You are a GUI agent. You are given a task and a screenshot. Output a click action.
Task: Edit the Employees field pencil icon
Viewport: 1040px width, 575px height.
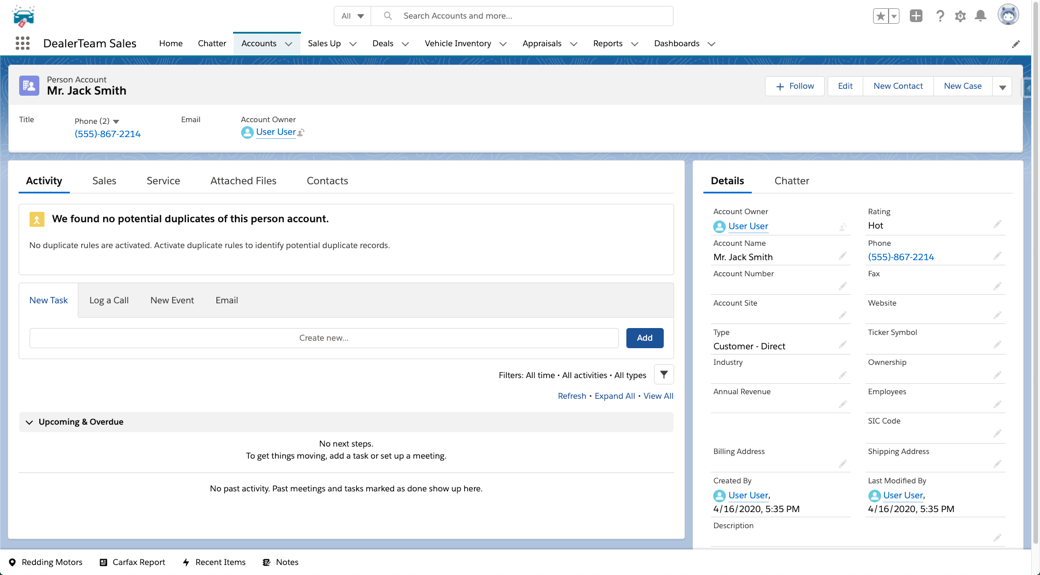(997, 404)
